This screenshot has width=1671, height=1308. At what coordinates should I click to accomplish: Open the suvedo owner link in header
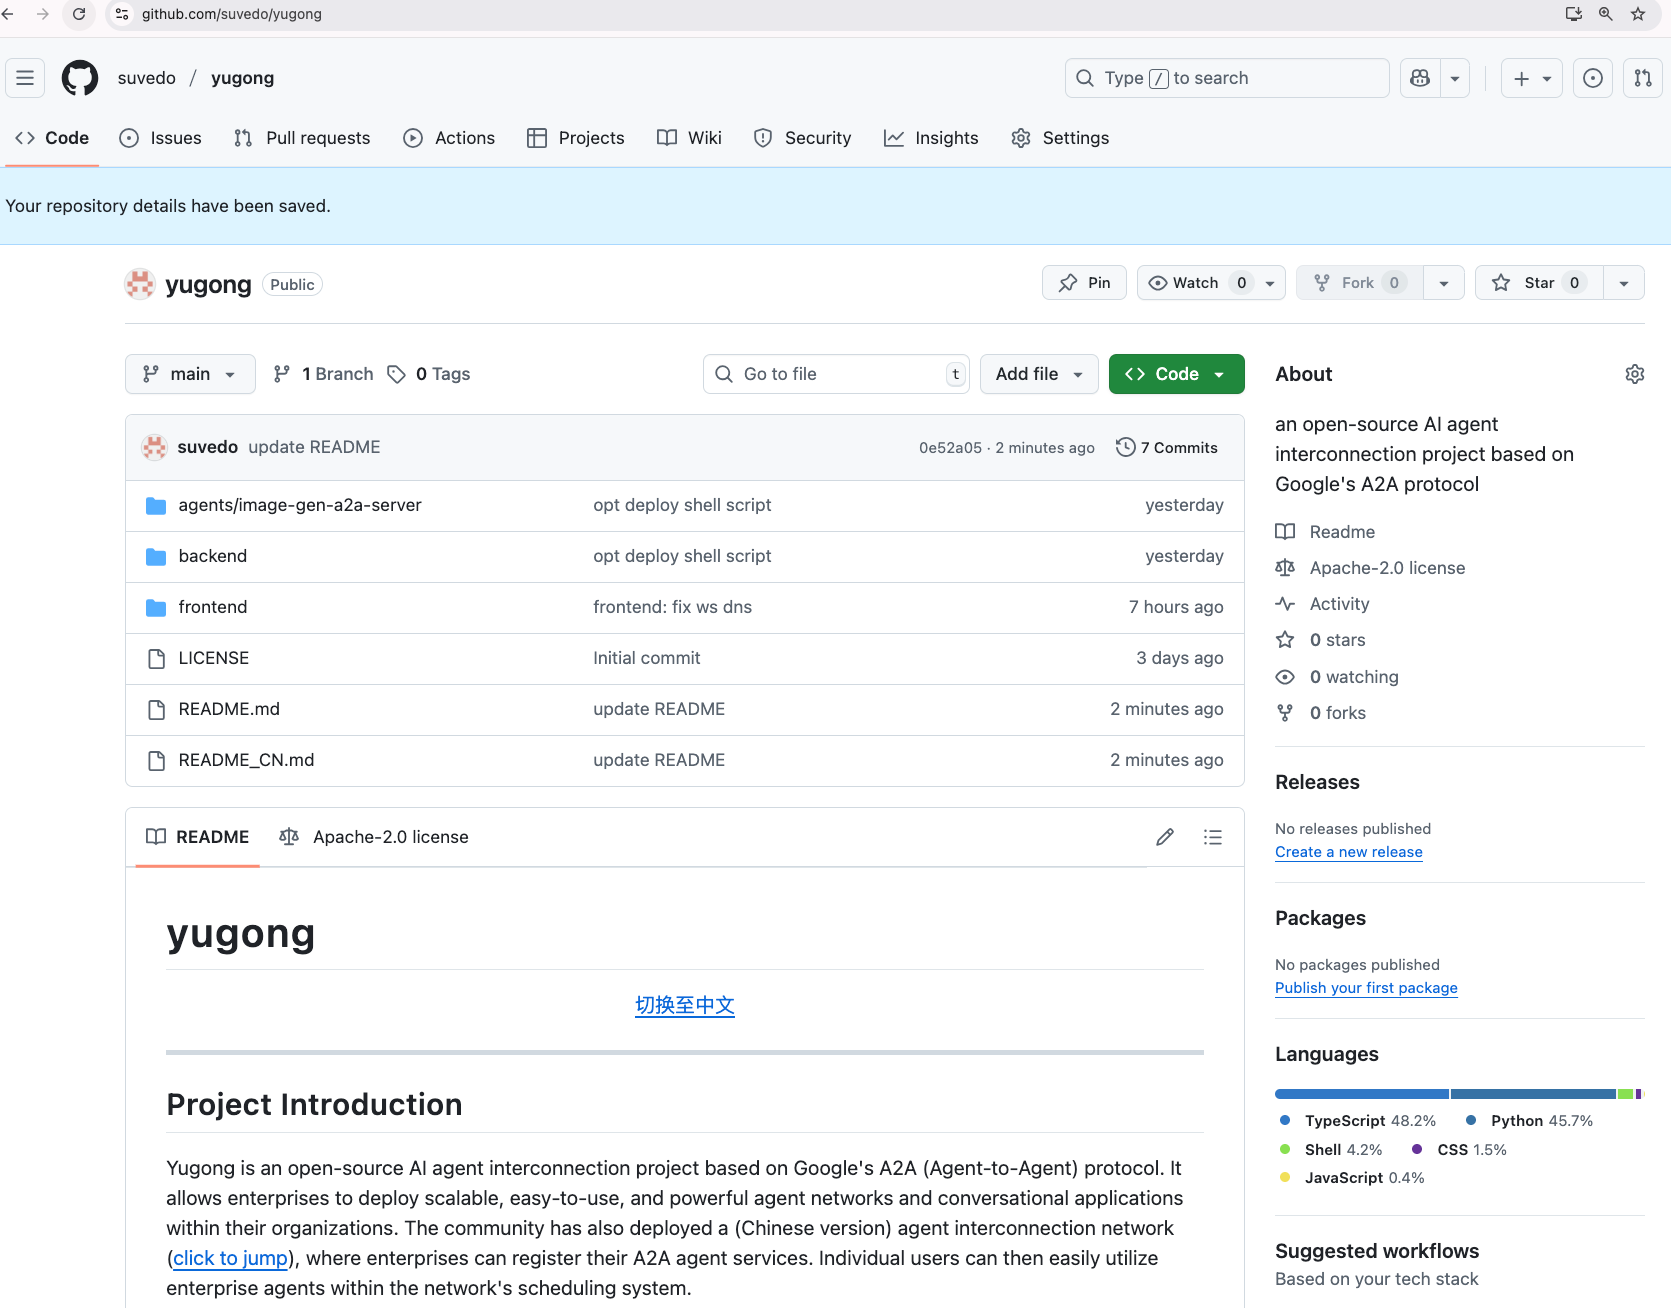click(147, 78)
